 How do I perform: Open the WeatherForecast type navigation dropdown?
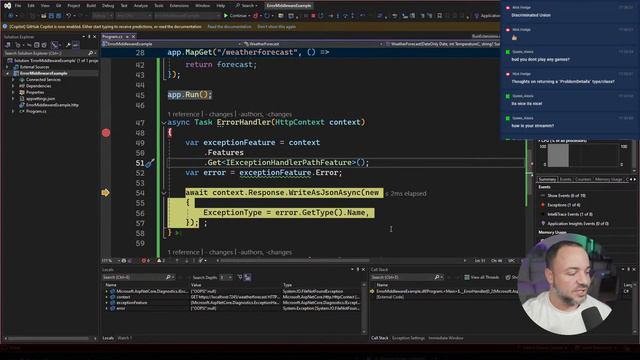click(312, 44)
